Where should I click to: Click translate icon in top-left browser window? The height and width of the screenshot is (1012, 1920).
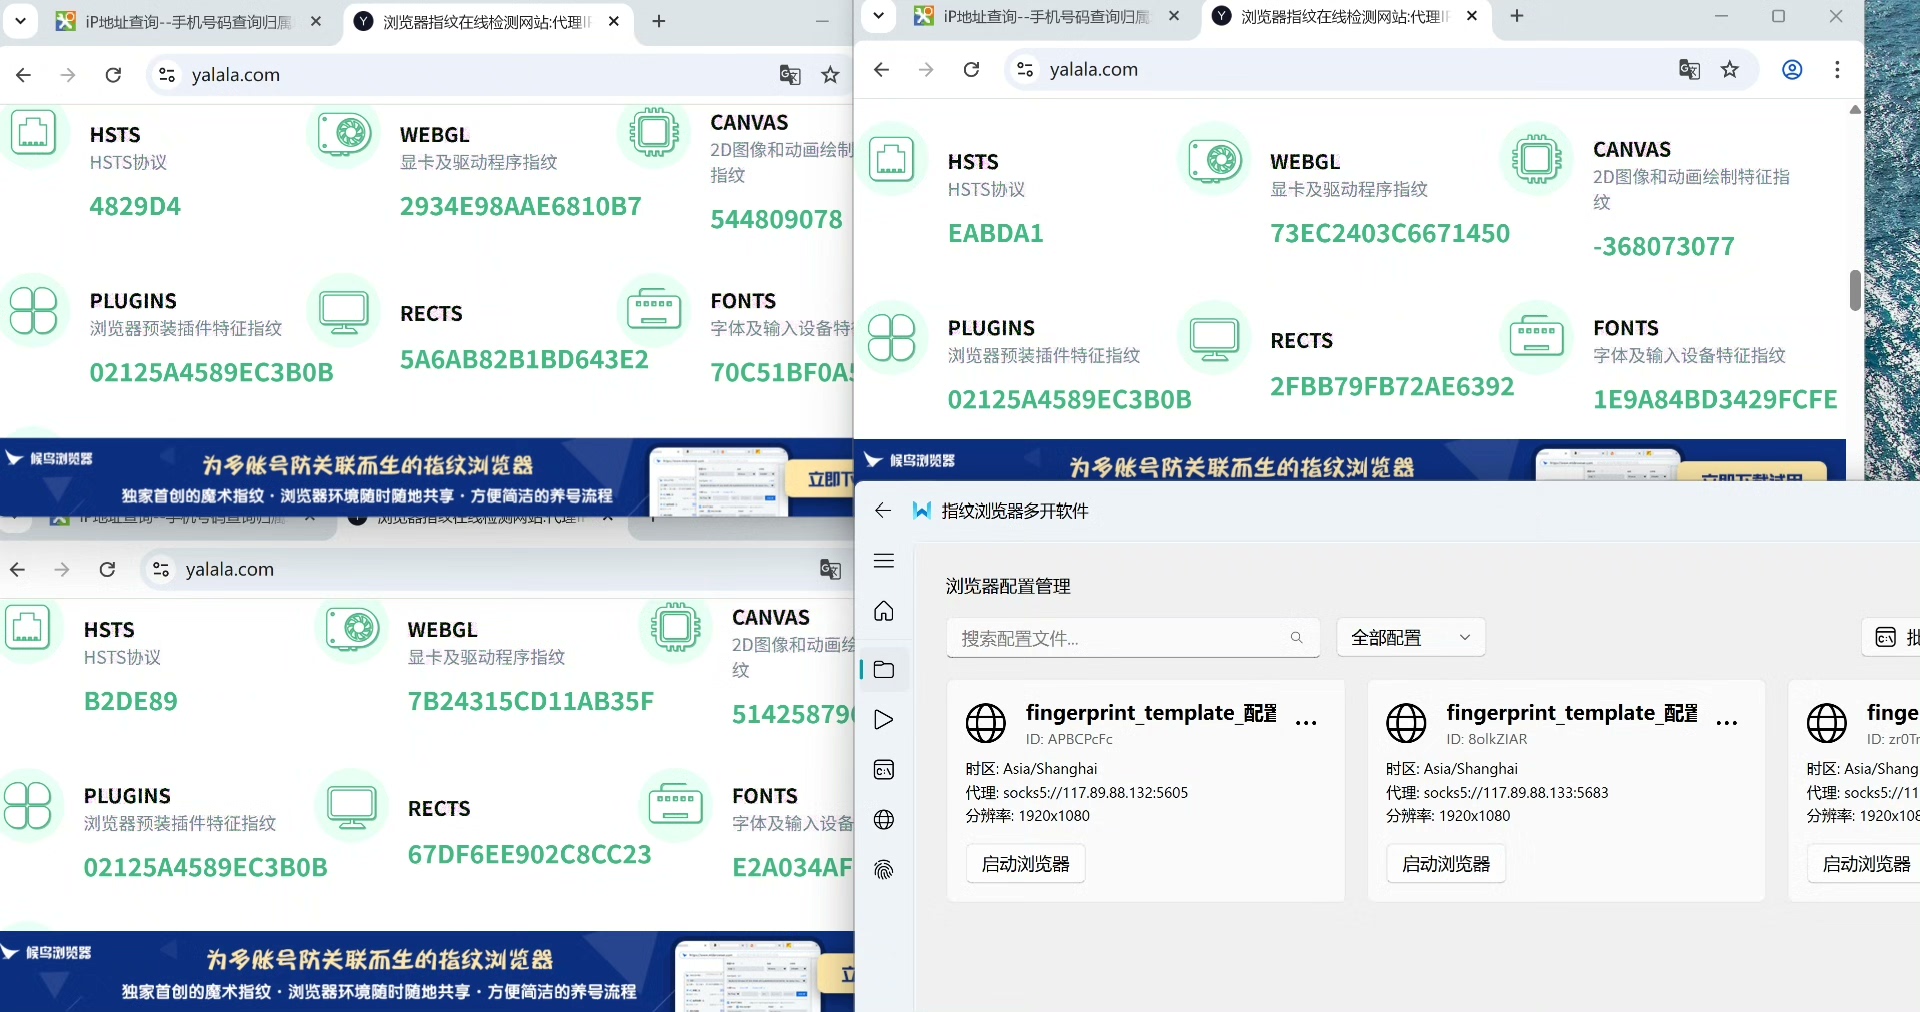790,74
